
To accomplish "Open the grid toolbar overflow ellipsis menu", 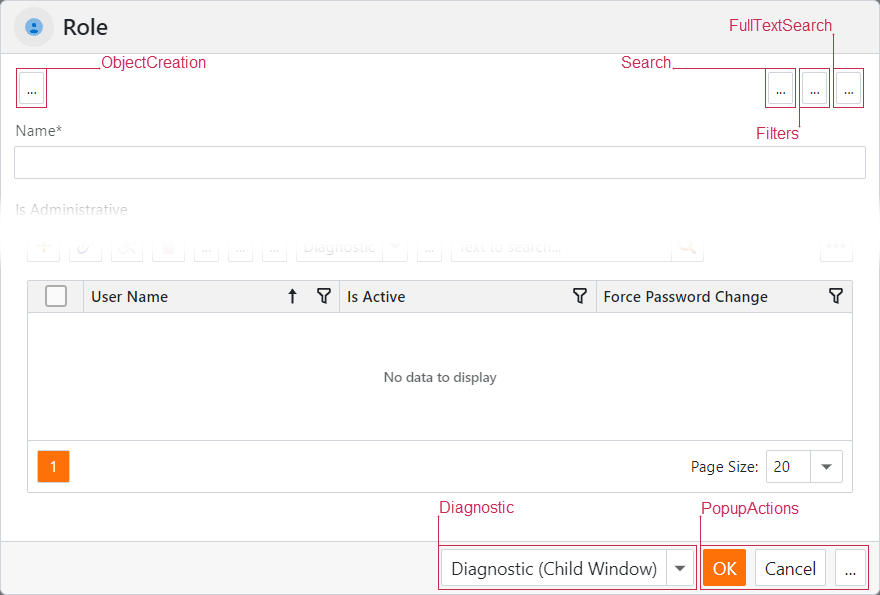I will pos(836,248).
